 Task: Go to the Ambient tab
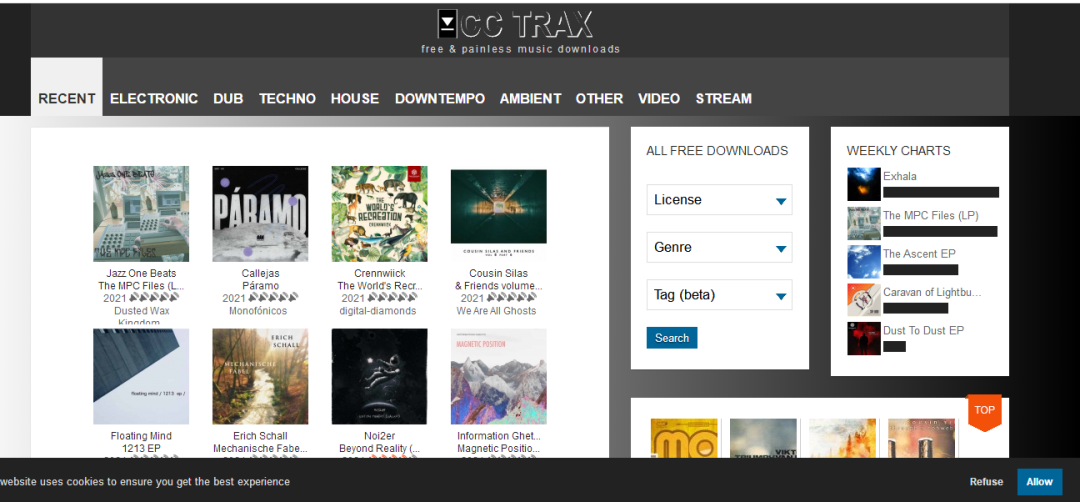(x=530, y=98)
